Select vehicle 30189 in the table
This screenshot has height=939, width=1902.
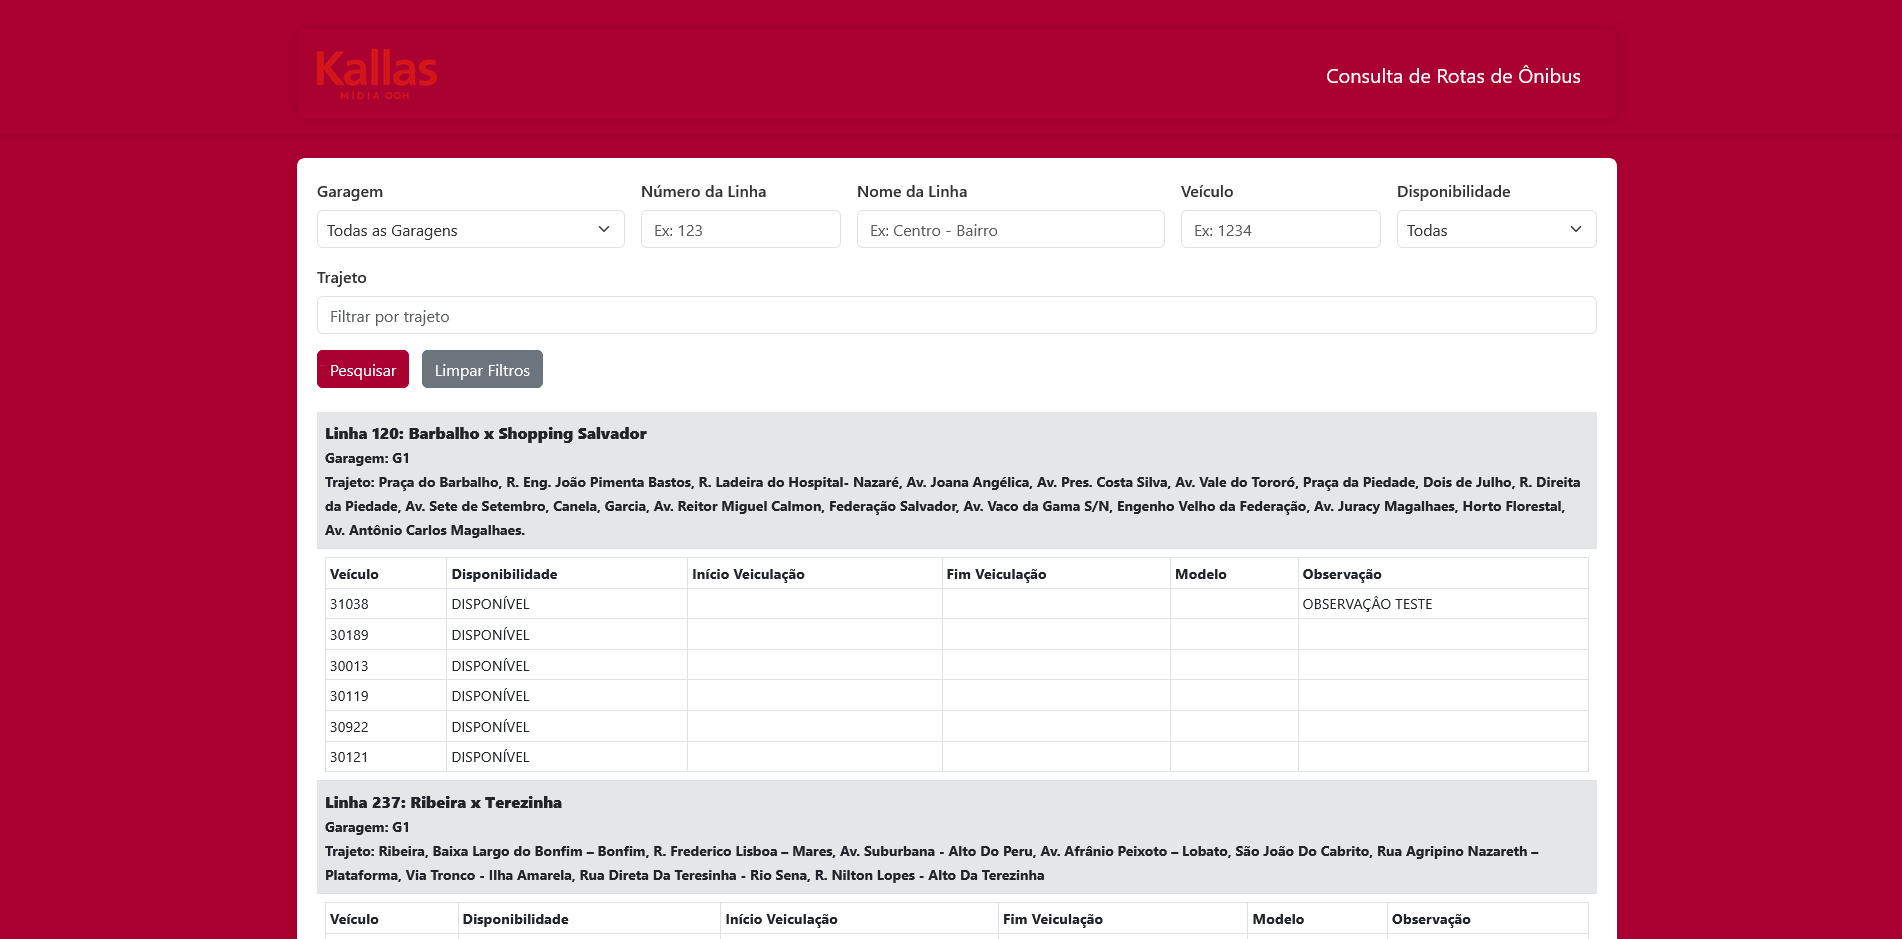350,635
